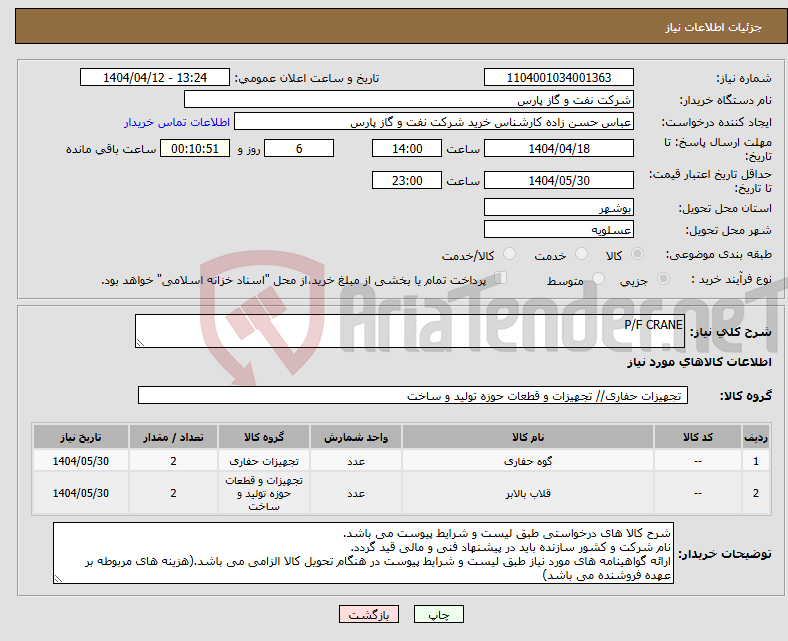Click the validity time field 23:00
The image size is (788, 641).
pyautogui.click(x=407, y=180)
